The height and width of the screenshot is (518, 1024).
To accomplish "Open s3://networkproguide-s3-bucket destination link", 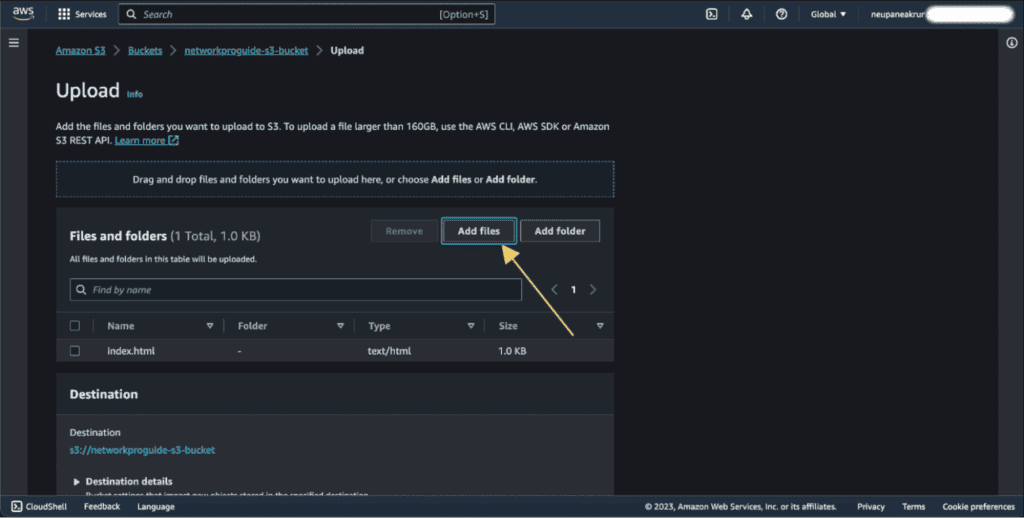I will click(142, 450).
